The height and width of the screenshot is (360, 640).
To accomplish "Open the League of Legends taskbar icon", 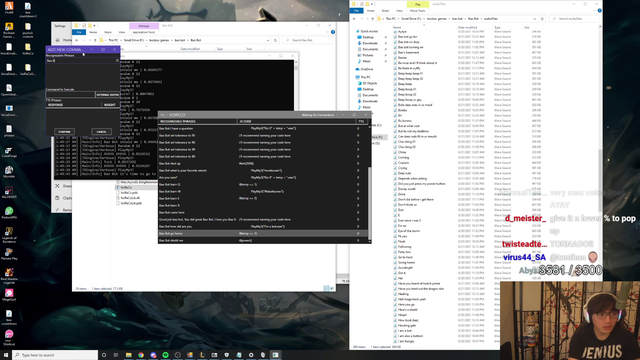I will (202, 355).
